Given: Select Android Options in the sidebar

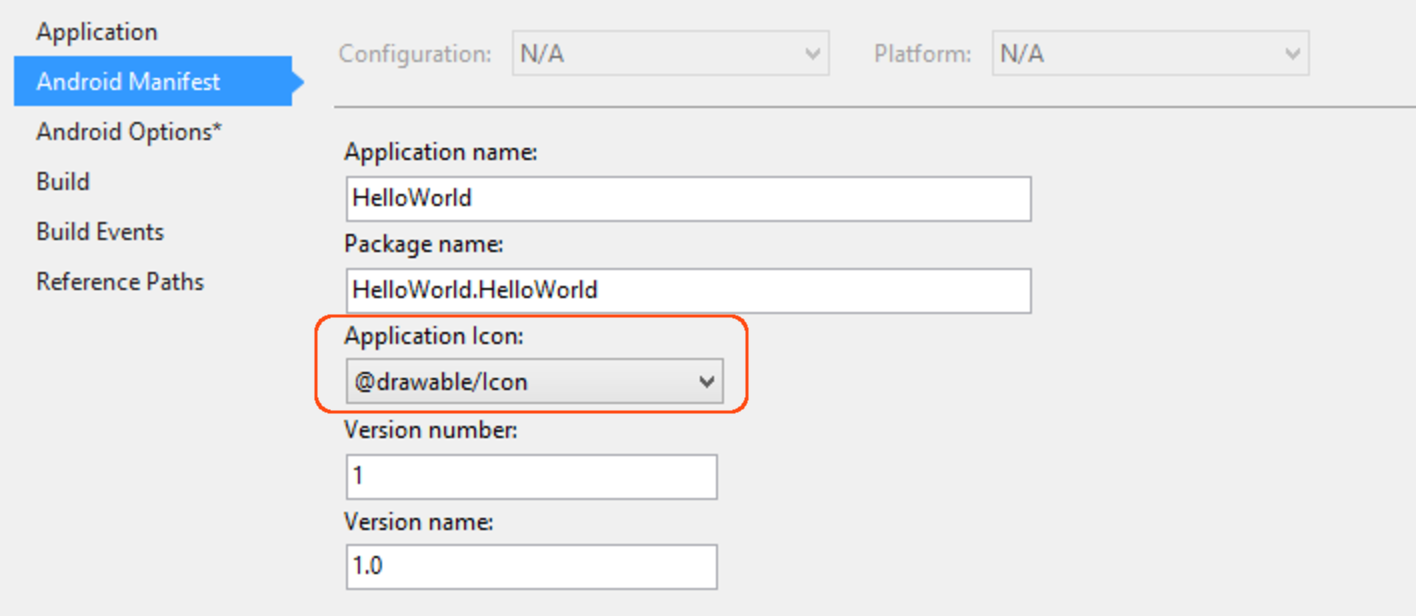Looking at the screenshot, I should pyautogui.click(x=128, y=131).
